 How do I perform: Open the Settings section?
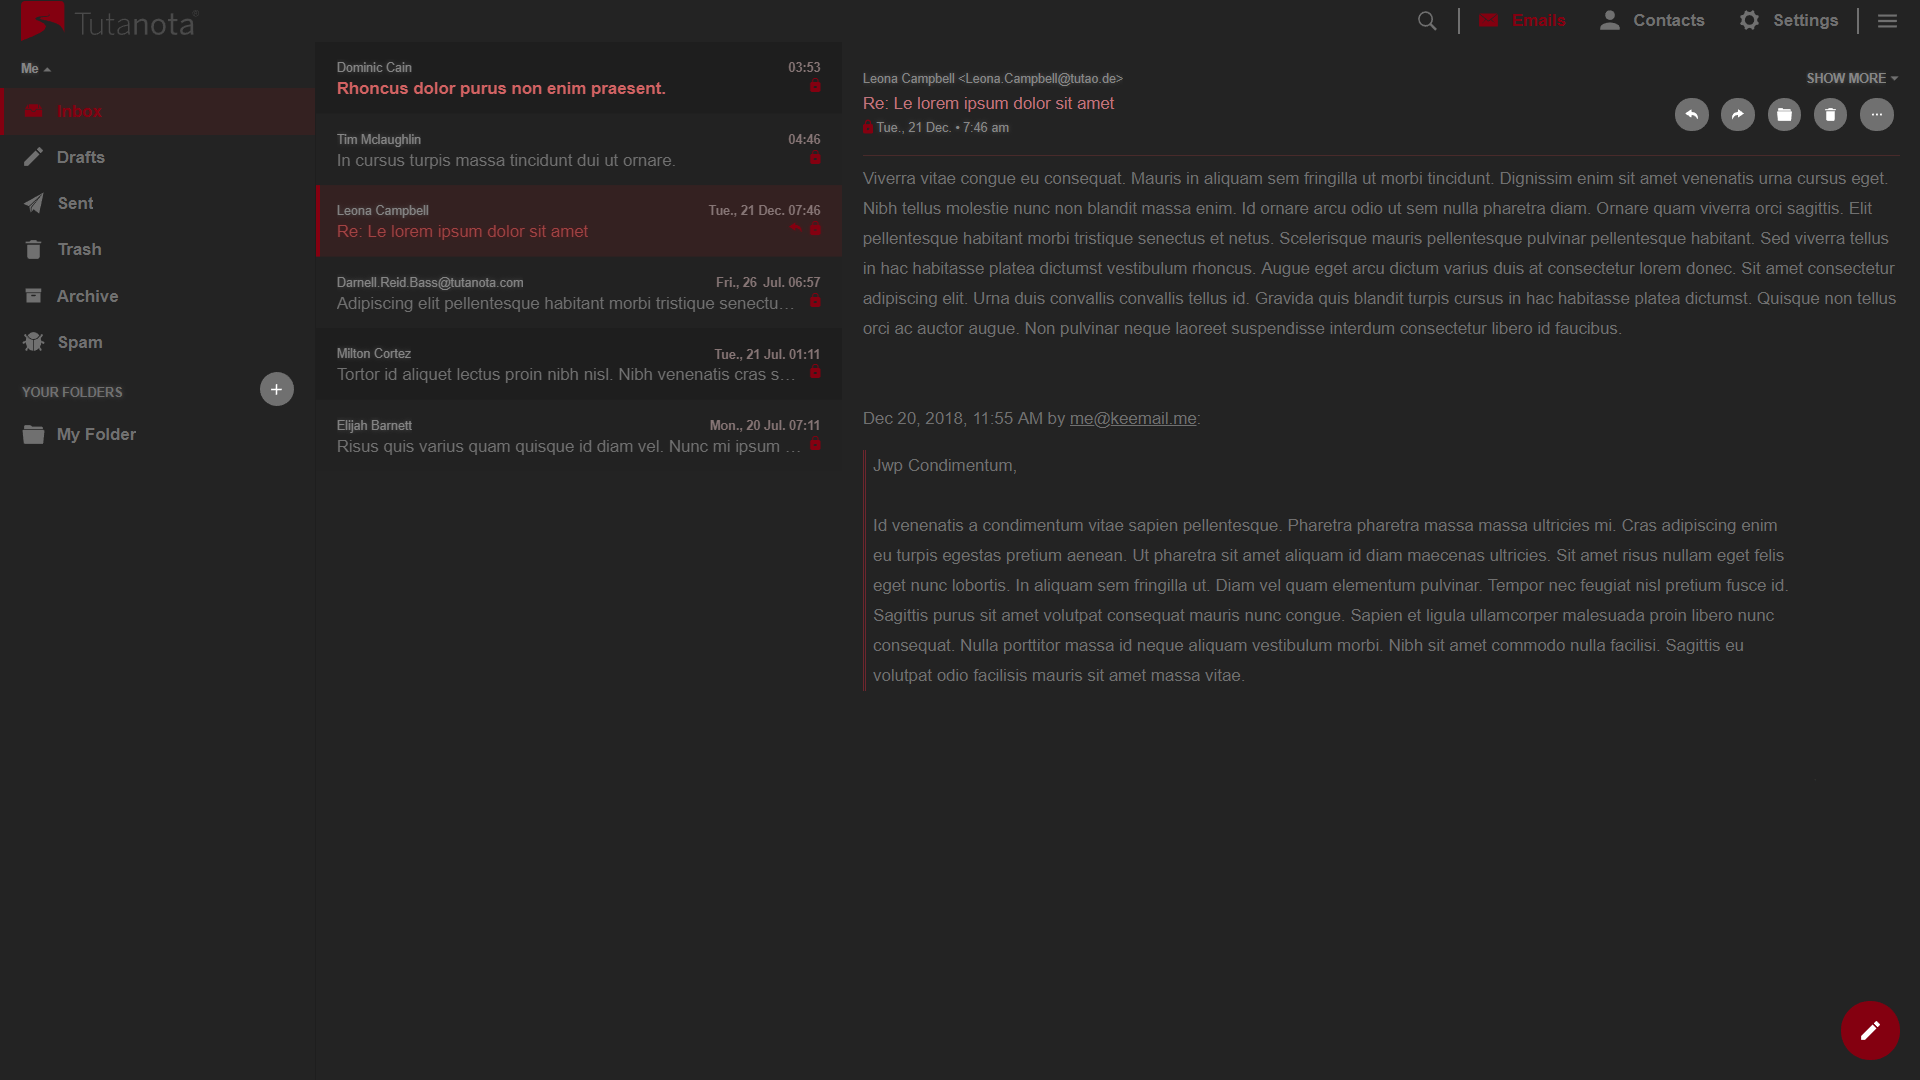click(1789, 20)
